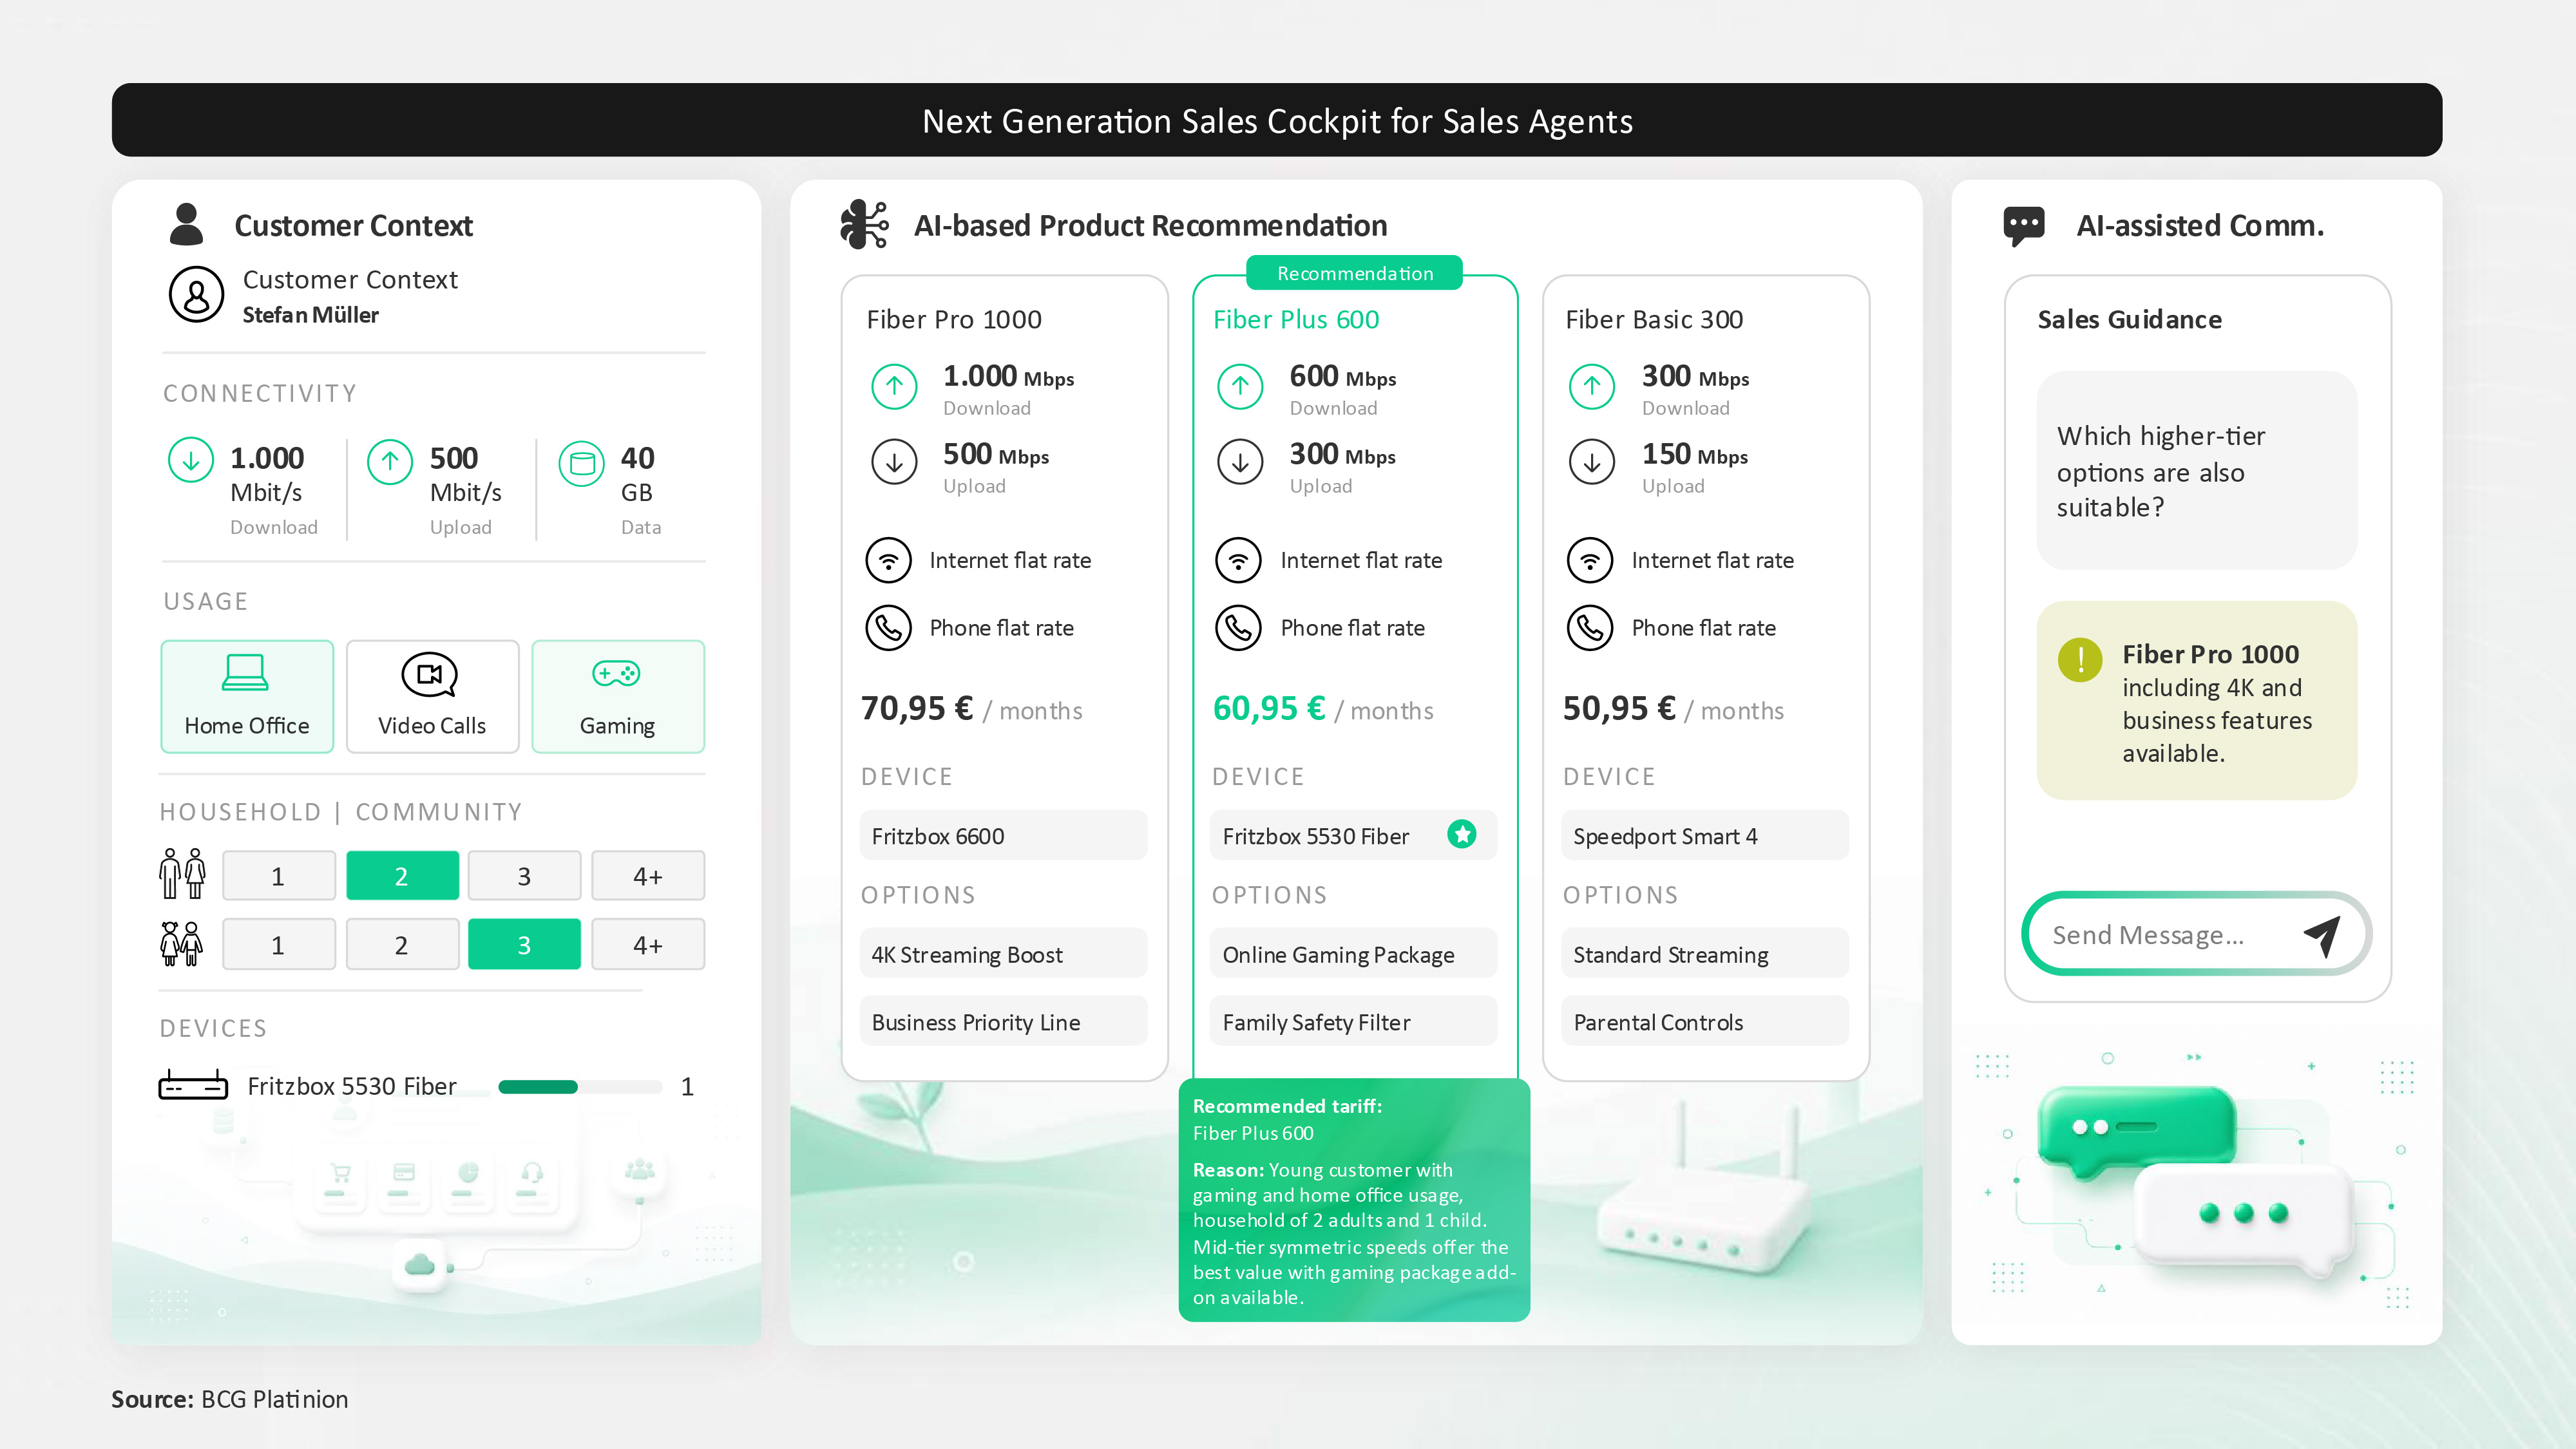This screenshot has height=1449, width=2576.
Task: Toggle the Home Office usage tile
Action: pyautogui.click(x=247, y=696)
